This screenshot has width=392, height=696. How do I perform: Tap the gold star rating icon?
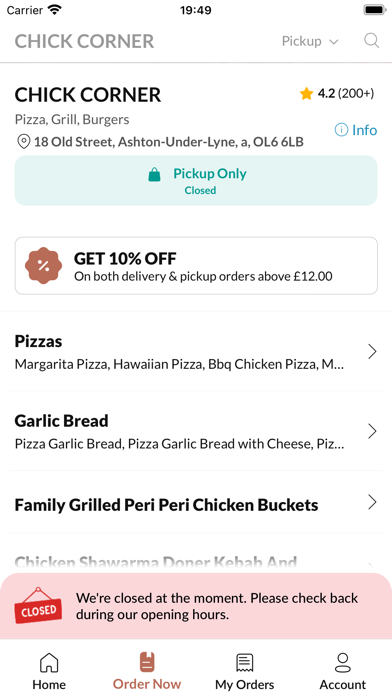[x=306, y=94]
